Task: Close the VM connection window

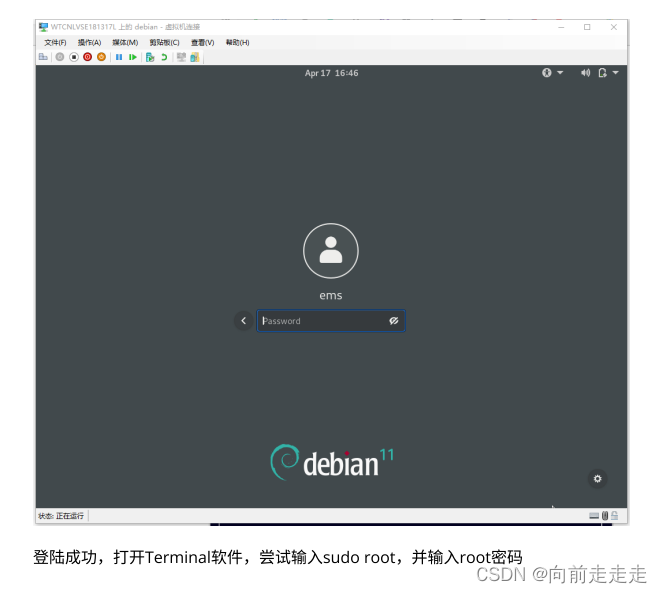Action: (x=613, y=27)
